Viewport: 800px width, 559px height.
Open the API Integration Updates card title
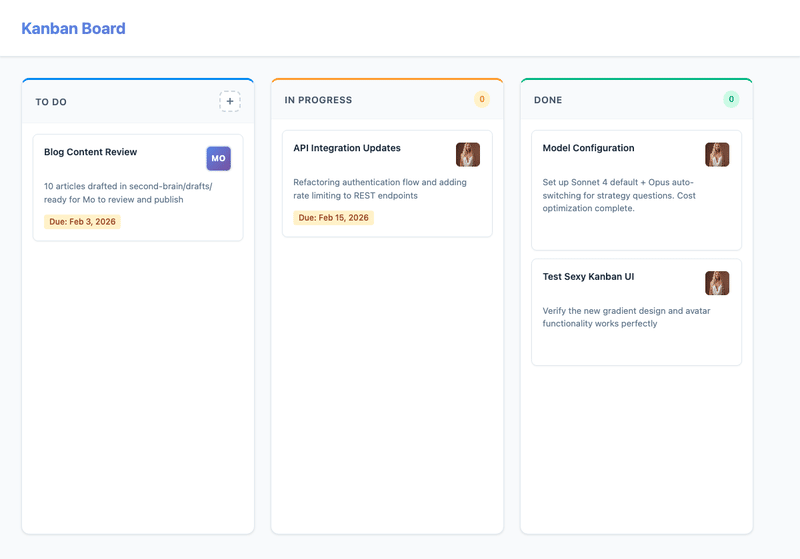point(347,148)
